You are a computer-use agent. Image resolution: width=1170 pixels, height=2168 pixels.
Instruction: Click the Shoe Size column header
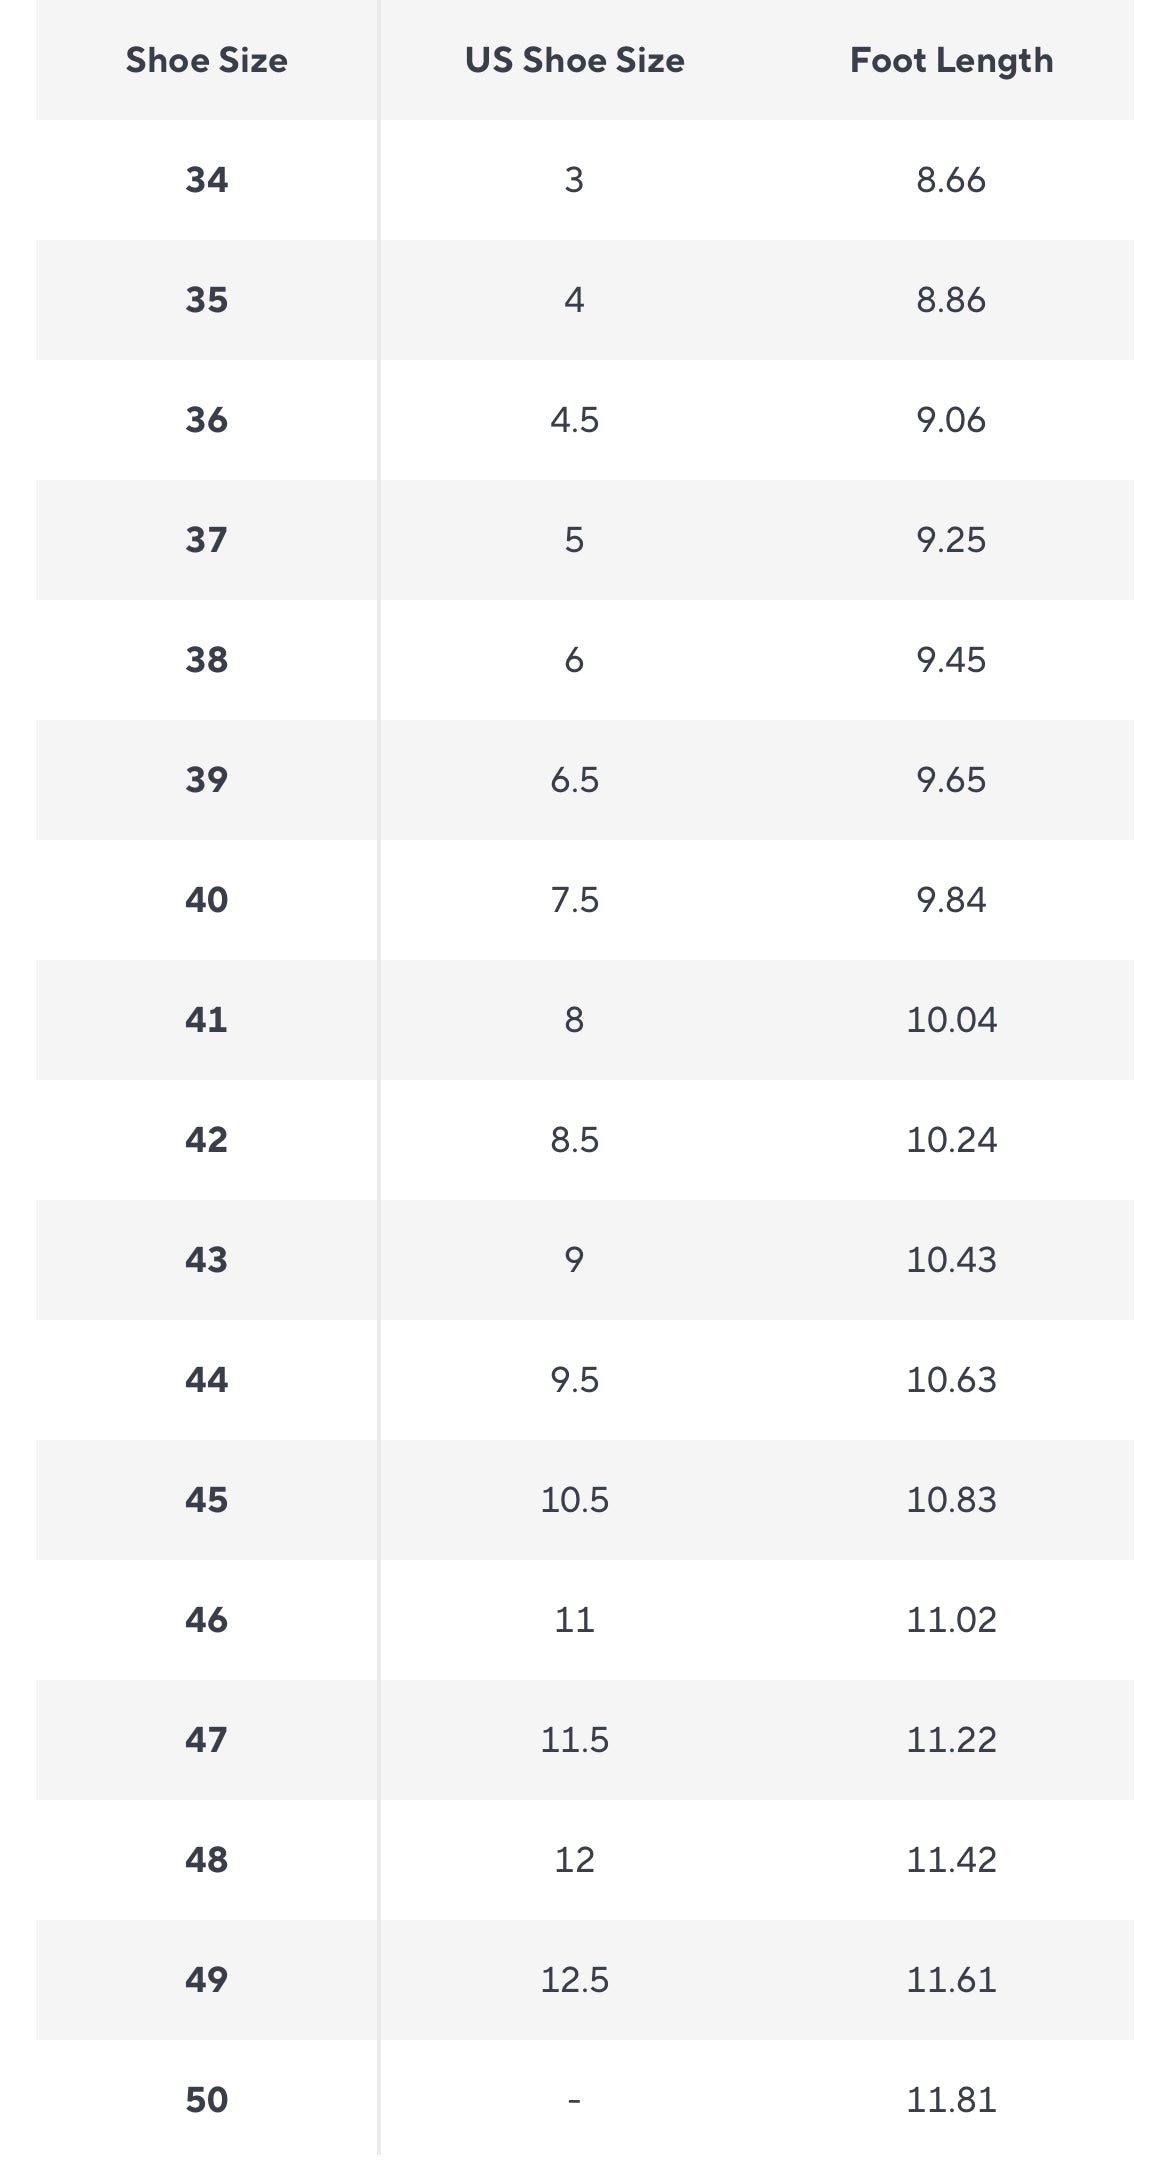click(206, 60)
